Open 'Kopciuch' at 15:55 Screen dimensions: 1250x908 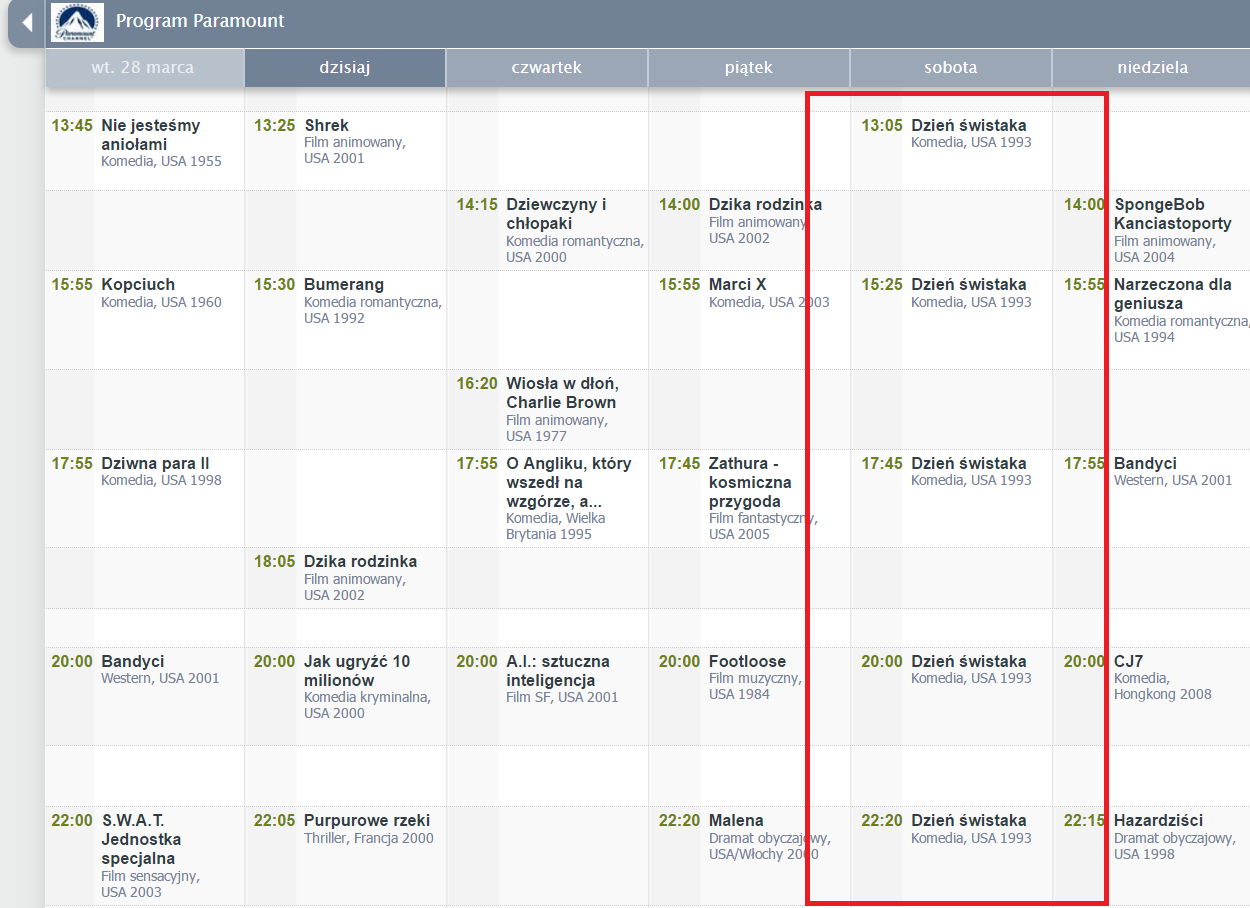tap(138, 284)
